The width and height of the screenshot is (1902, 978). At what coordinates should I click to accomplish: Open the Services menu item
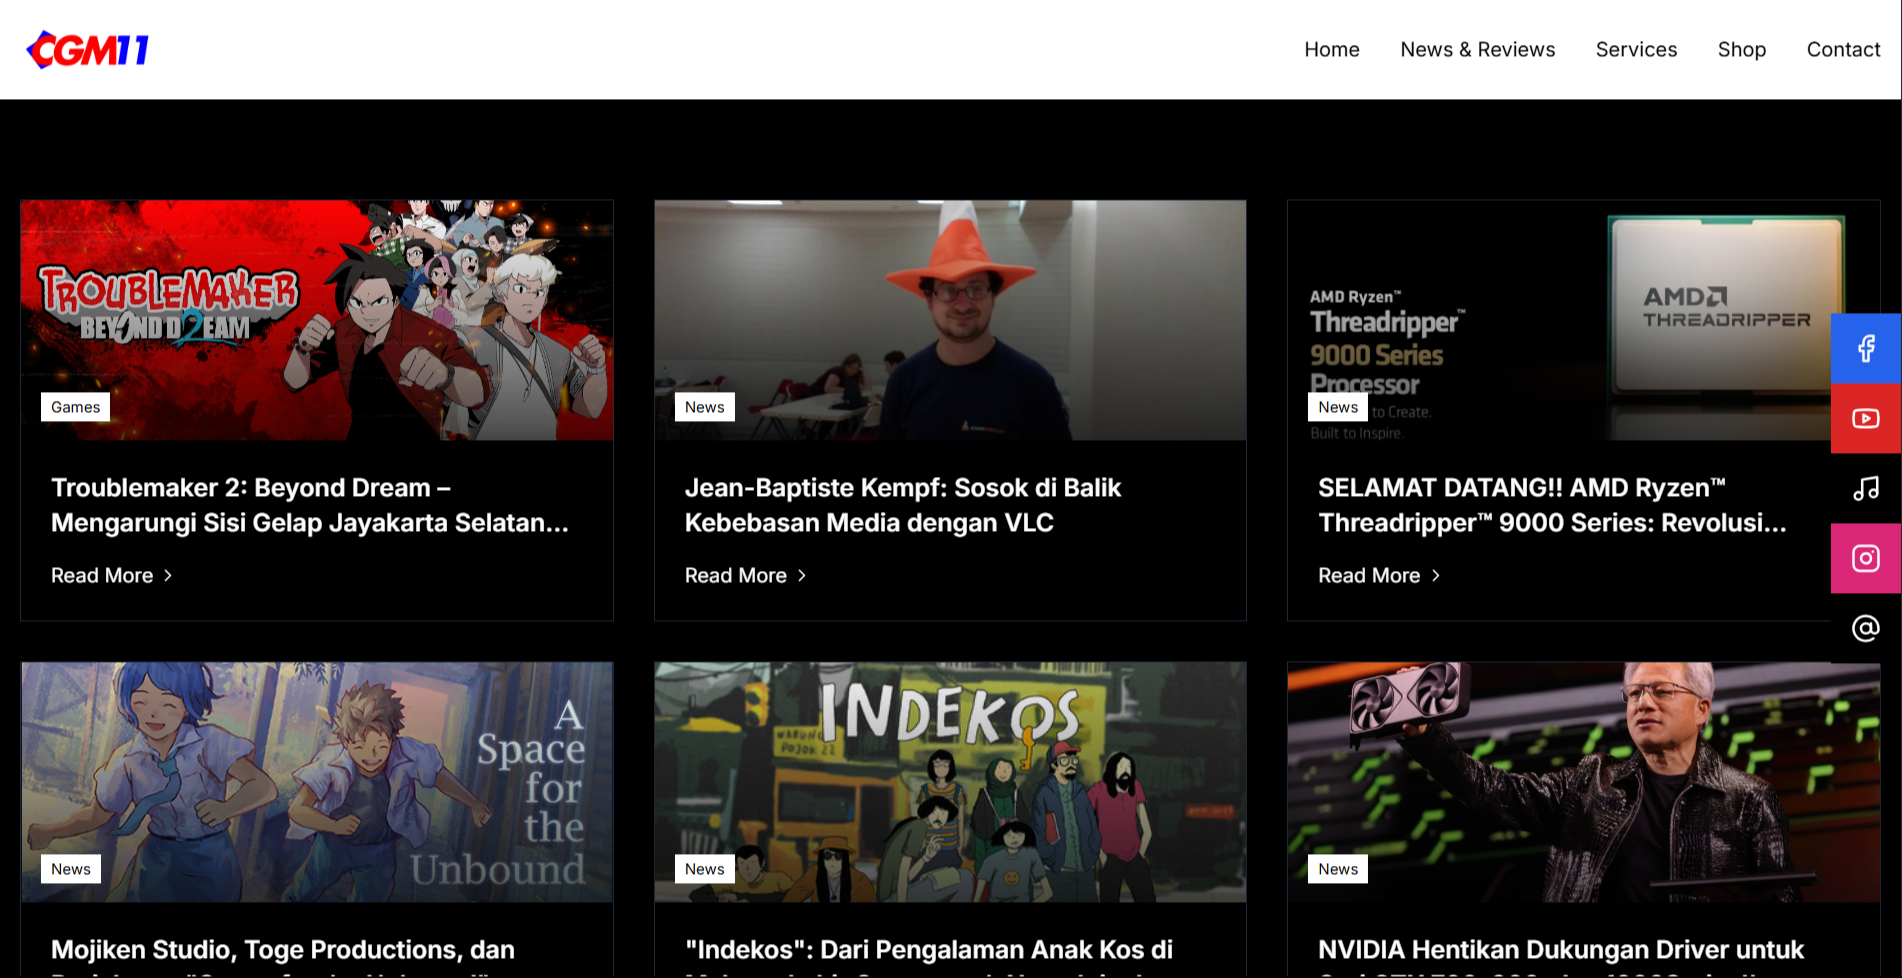pos(1636,49)
